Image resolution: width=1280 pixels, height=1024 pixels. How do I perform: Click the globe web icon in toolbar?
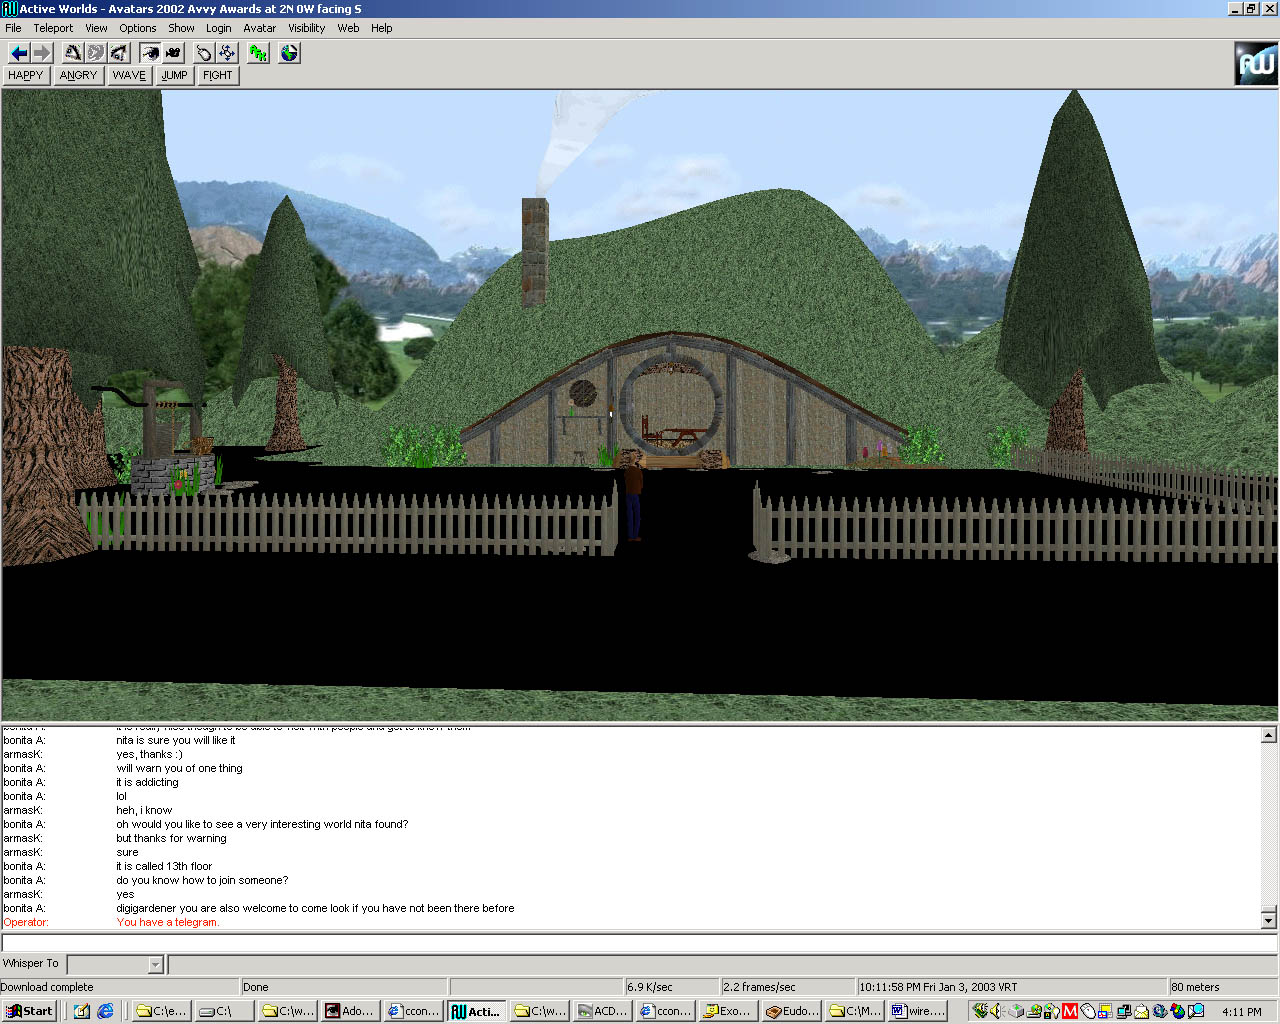(289, 53)
